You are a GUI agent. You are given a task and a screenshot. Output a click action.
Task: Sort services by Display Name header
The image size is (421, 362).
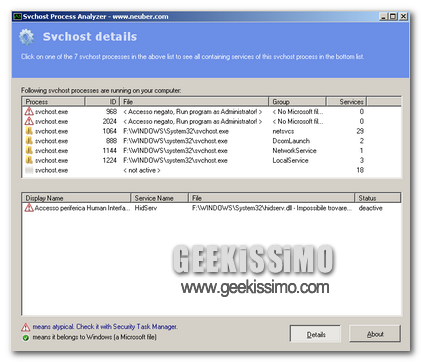76,198
